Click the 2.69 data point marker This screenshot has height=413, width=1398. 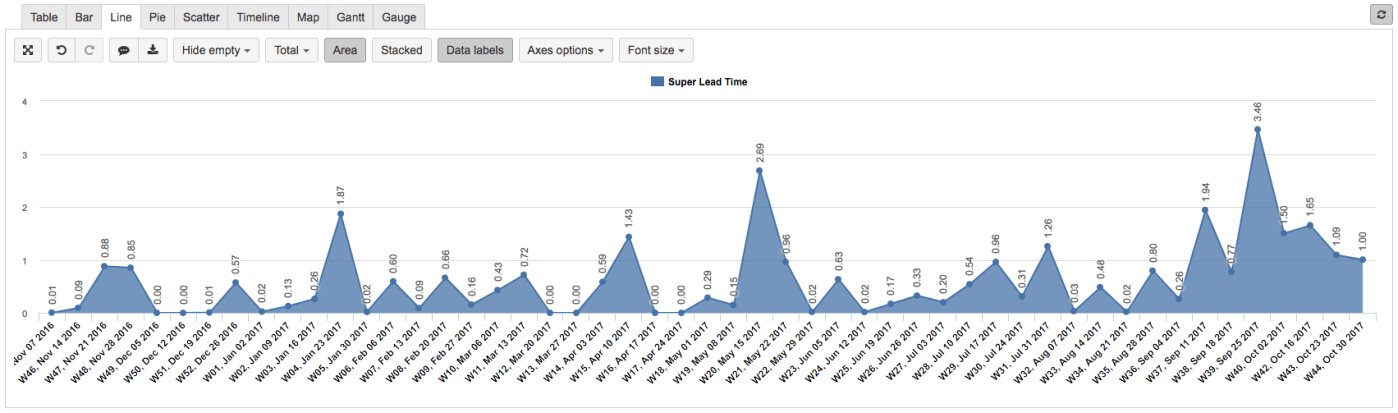(x=759, y=170)
